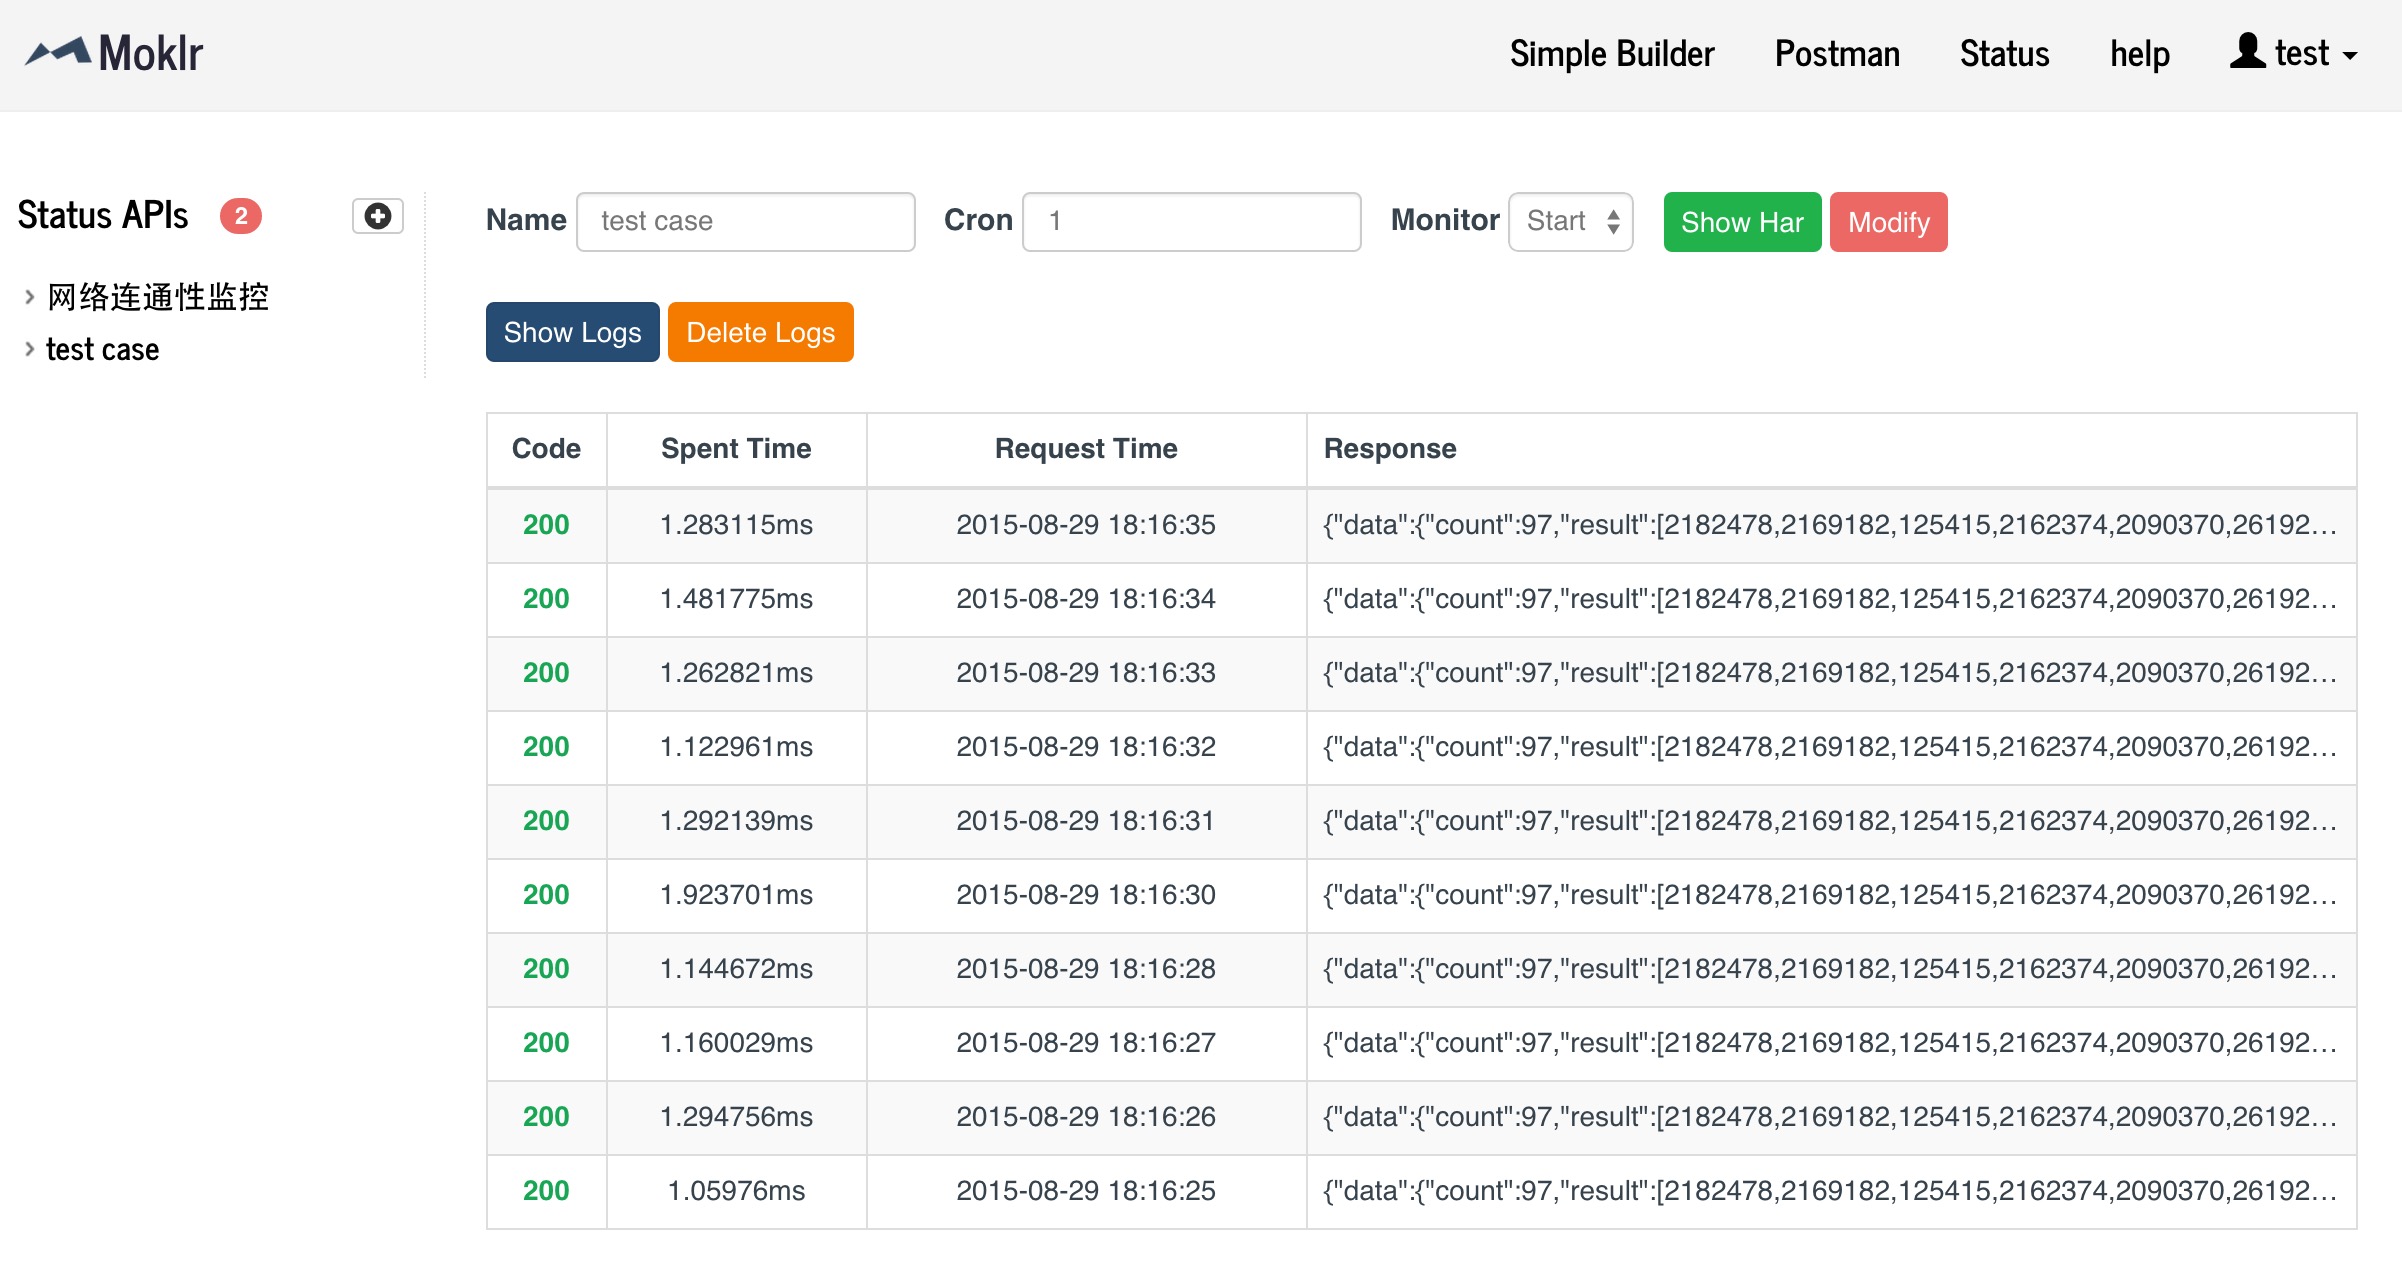Go to Postman menu item
This screenshot has height=1268, width=2402.
(x=1836, y=54)
